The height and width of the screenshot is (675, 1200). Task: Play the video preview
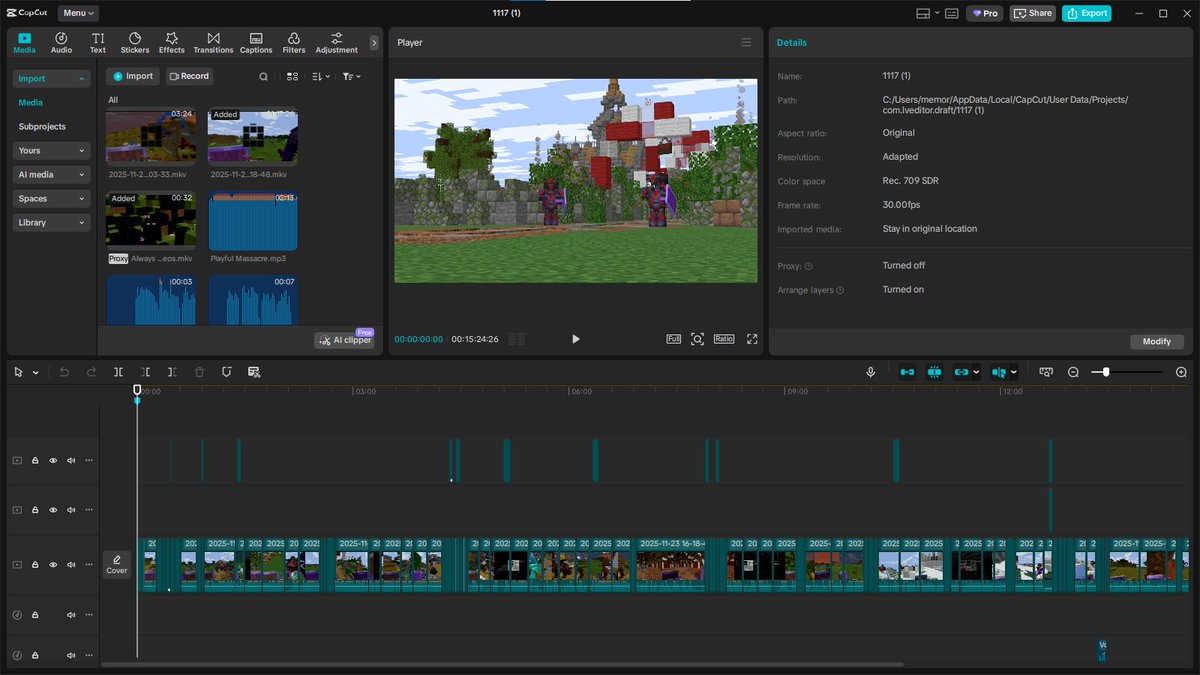coord(575,339)
